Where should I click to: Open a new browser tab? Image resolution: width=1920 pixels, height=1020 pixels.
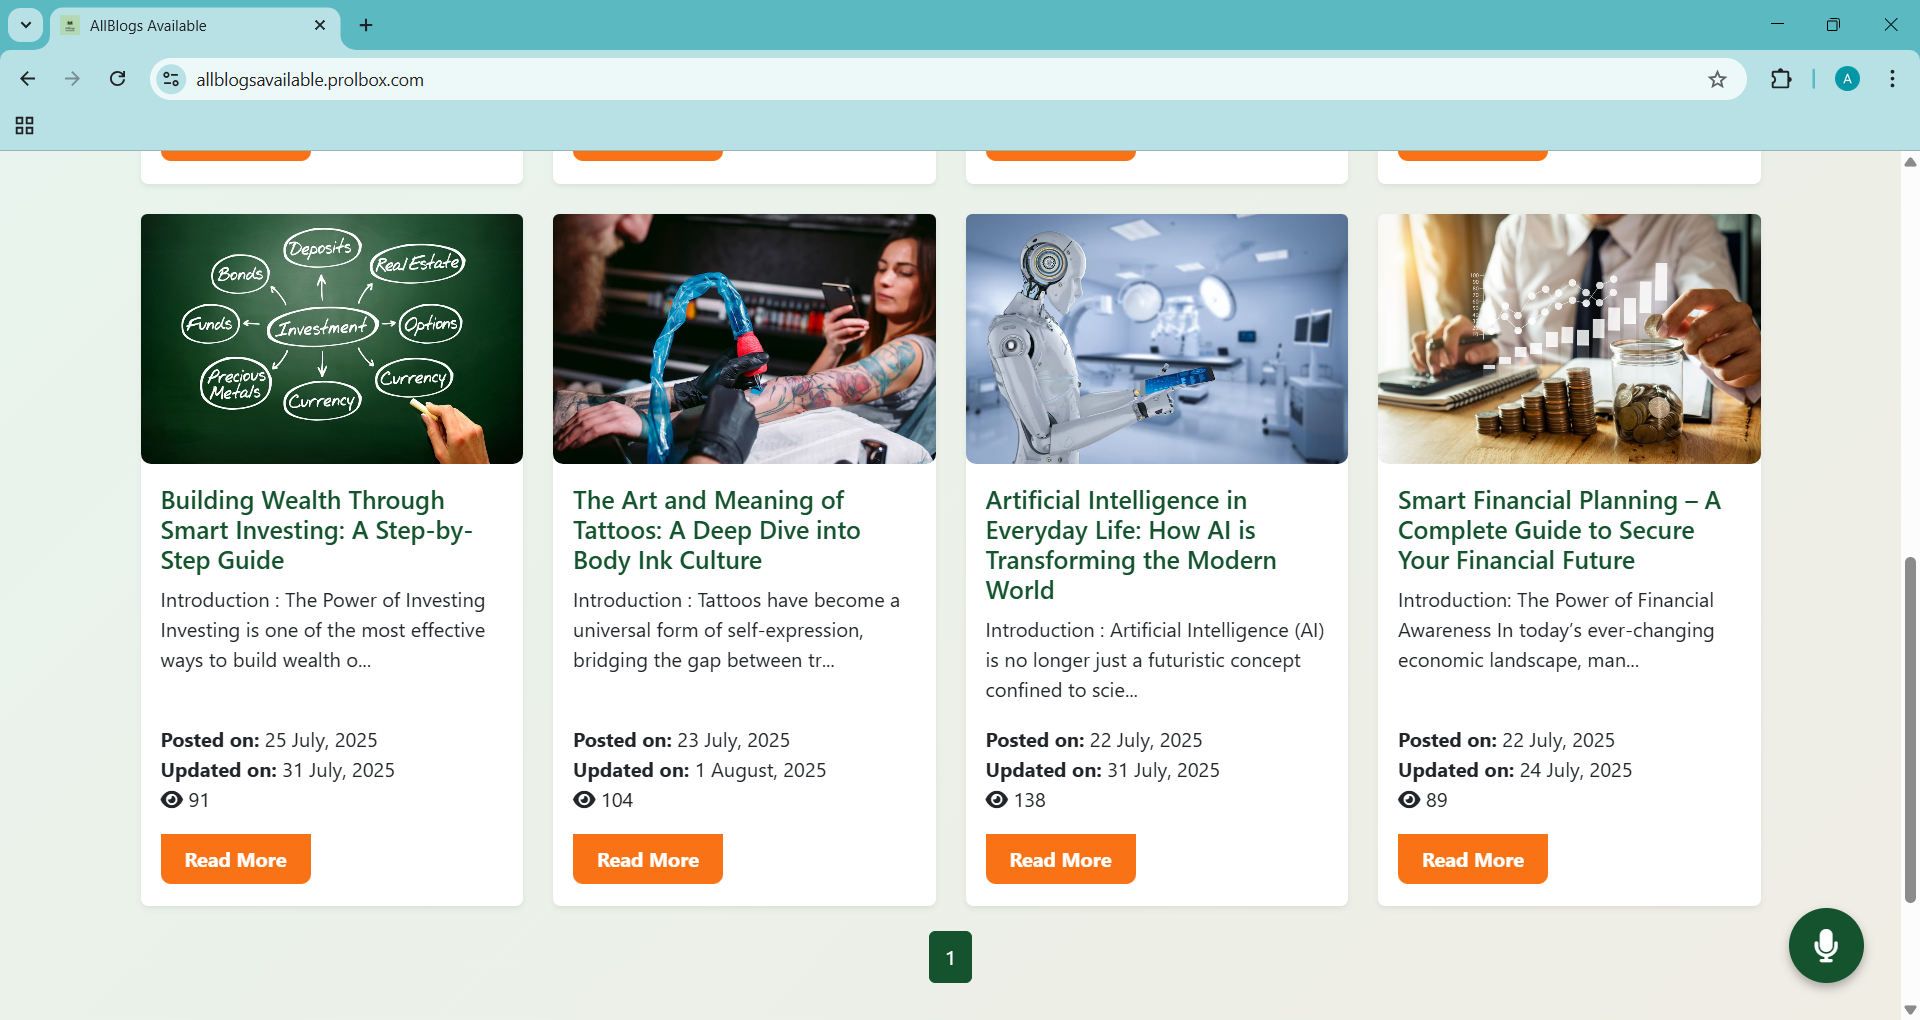click(x=366, y=25)
